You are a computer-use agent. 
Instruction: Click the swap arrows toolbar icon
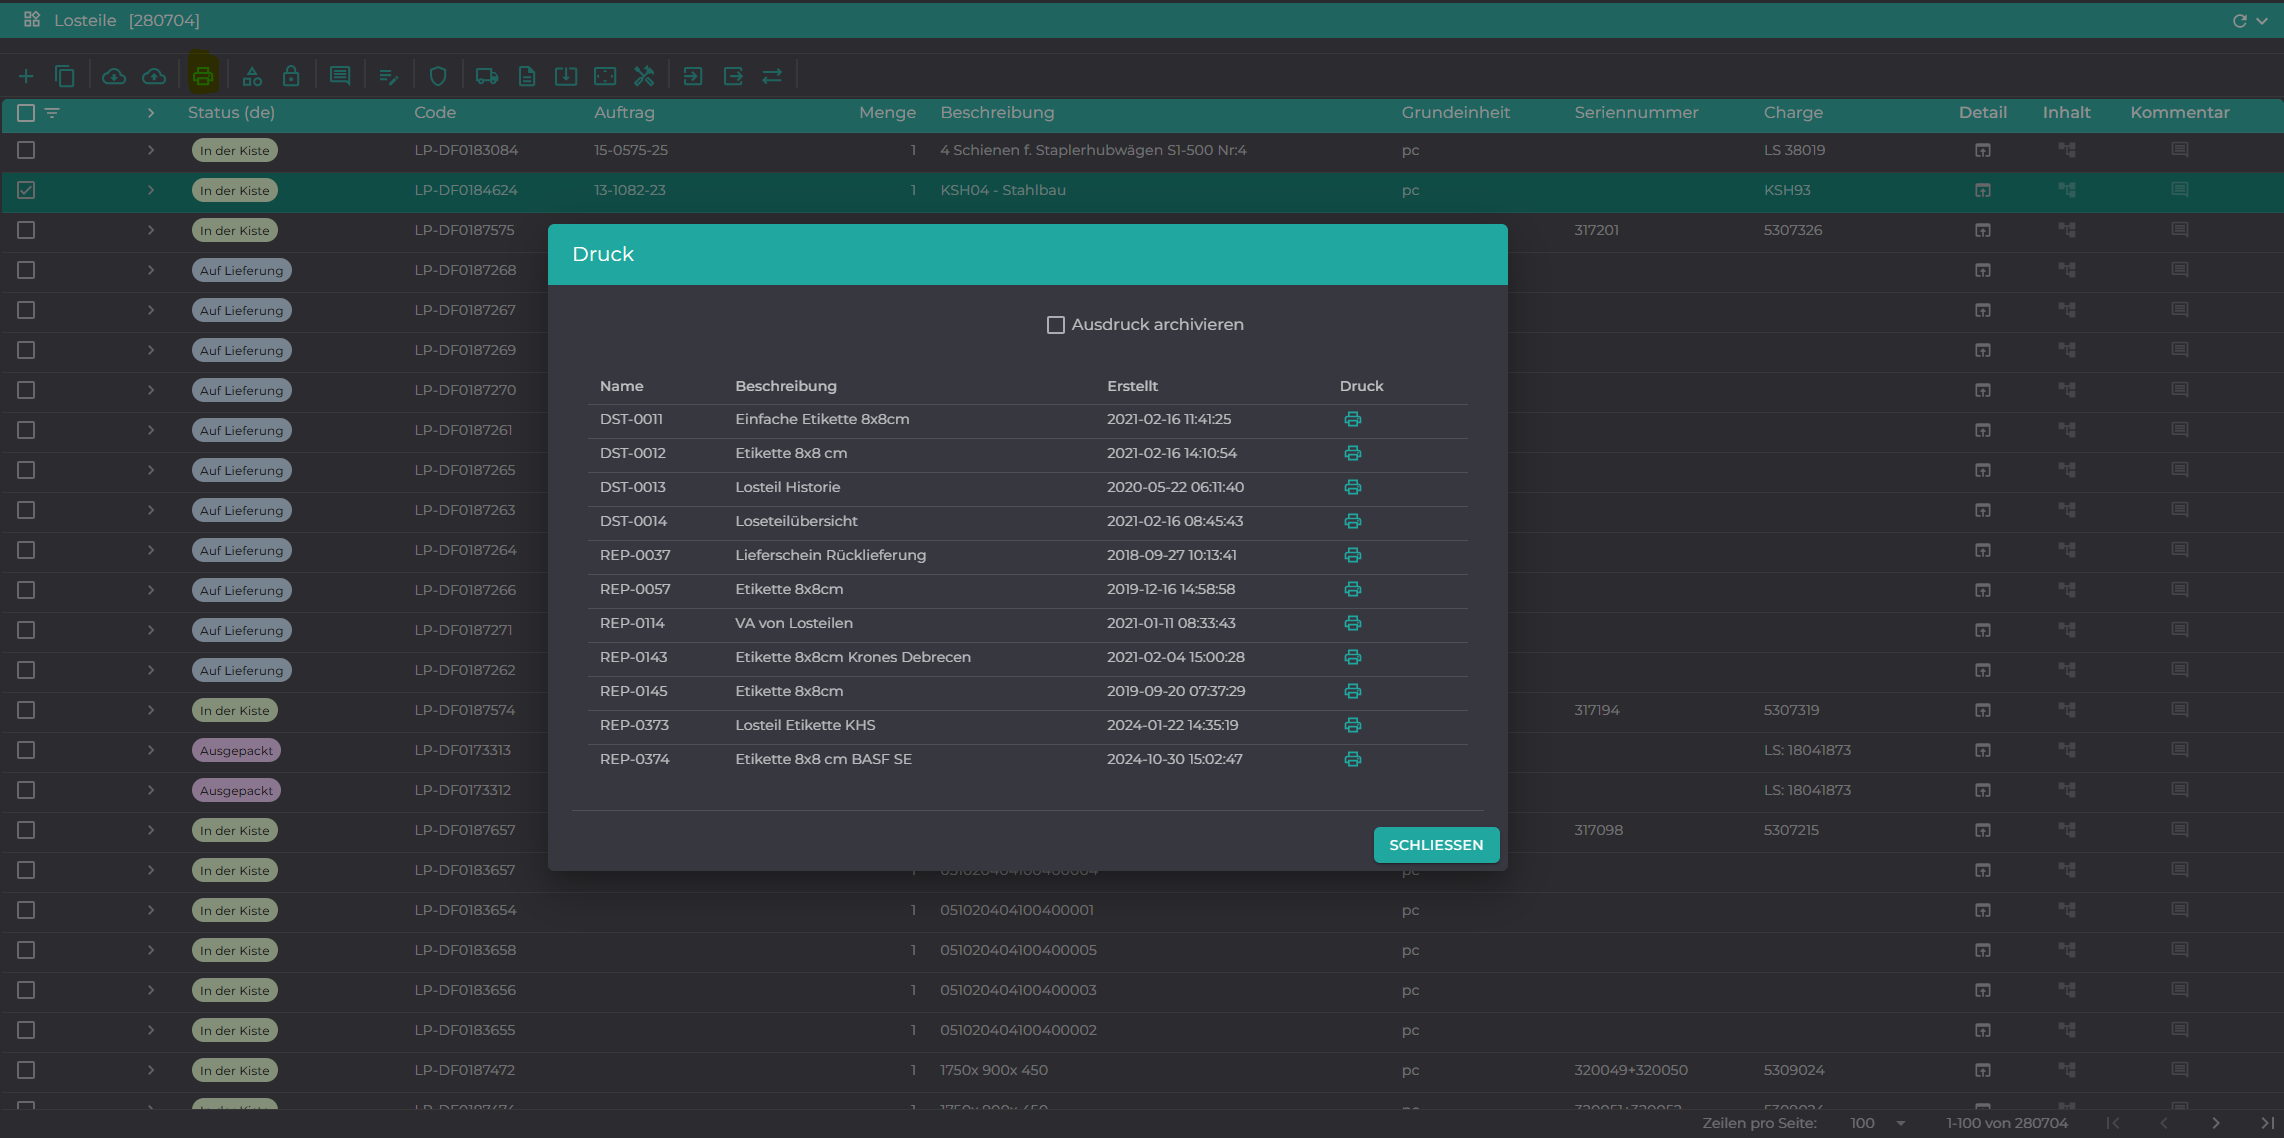[772, 76]
